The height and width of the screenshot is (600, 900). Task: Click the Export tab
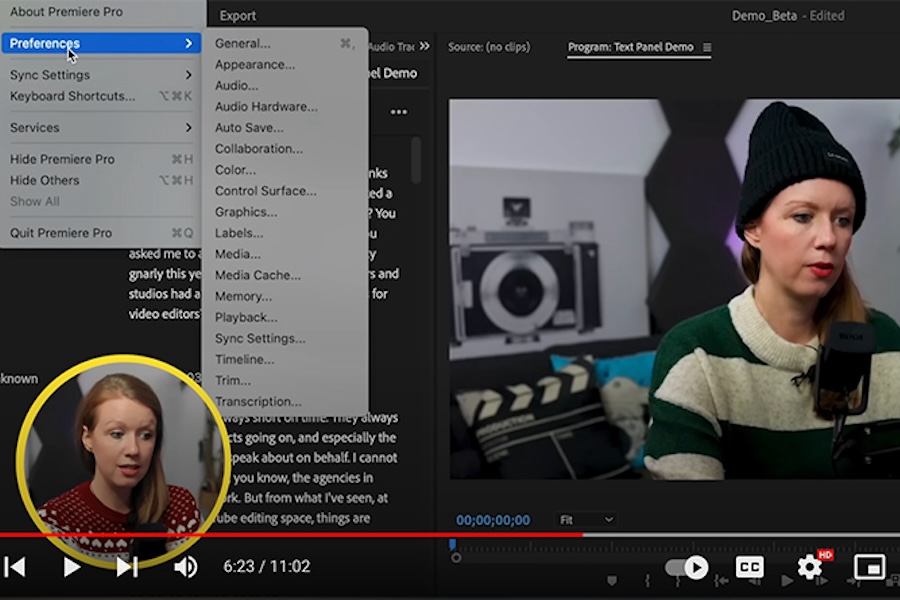[x=238, y=16]
